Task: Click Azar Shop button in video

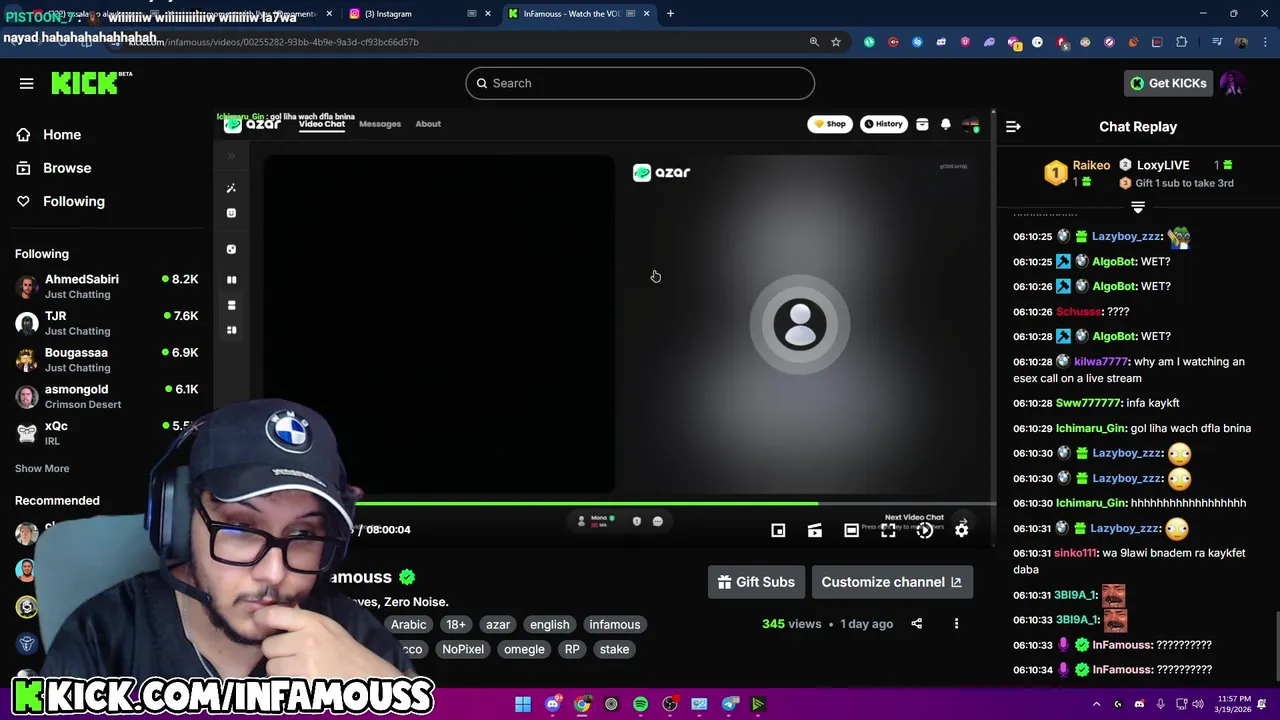Action: (830, 124)
